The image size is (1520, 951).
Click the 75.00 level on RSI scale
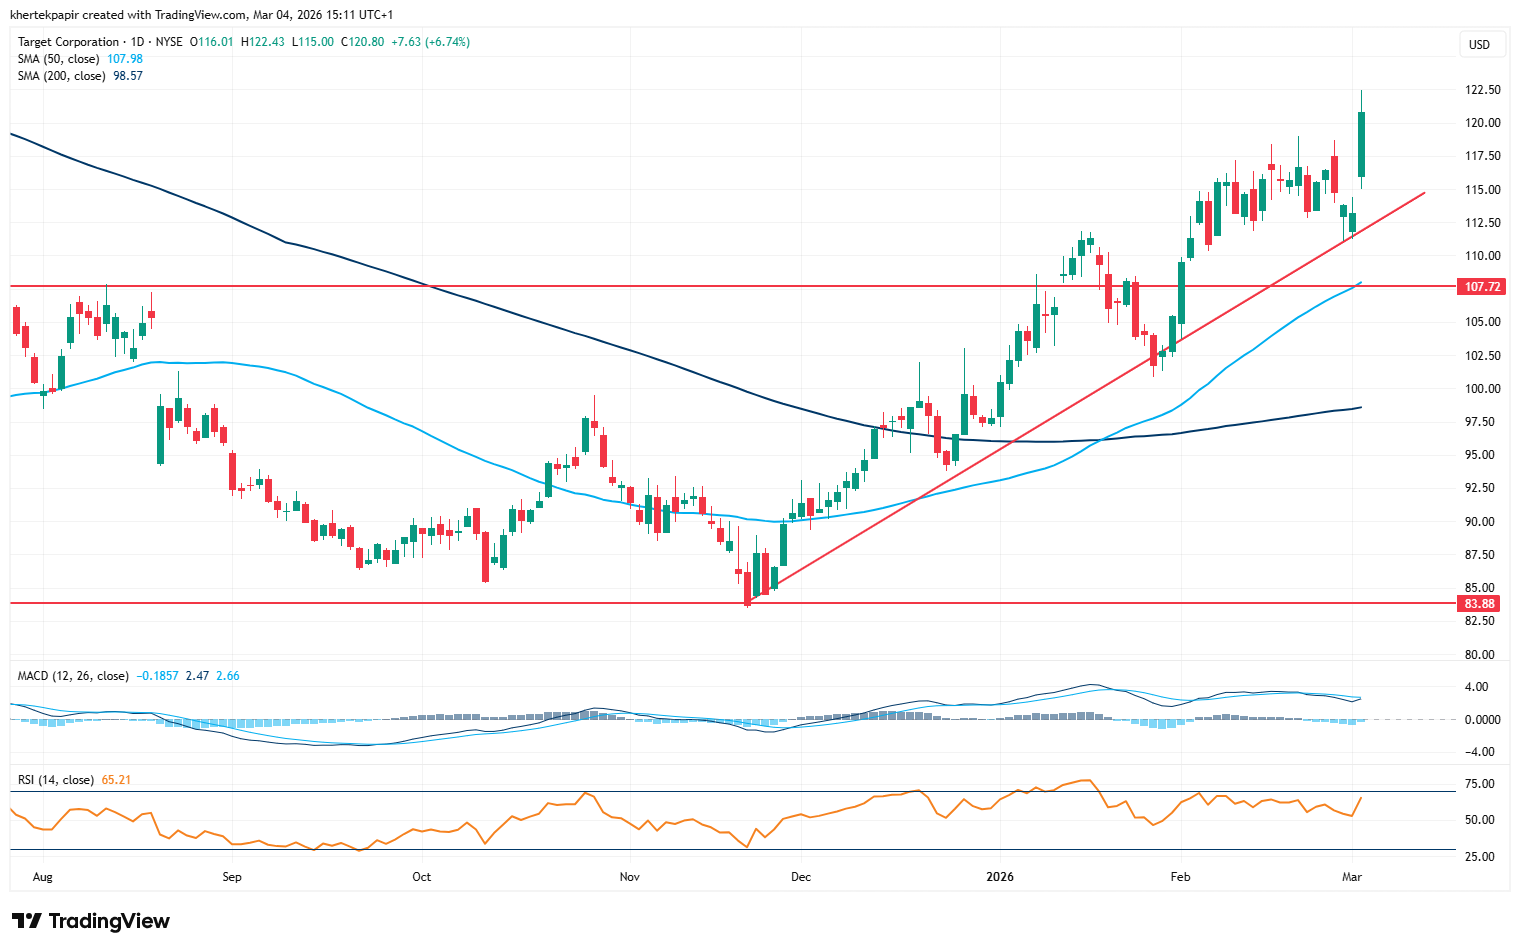pyautogui.click(x=1480, y=784)
